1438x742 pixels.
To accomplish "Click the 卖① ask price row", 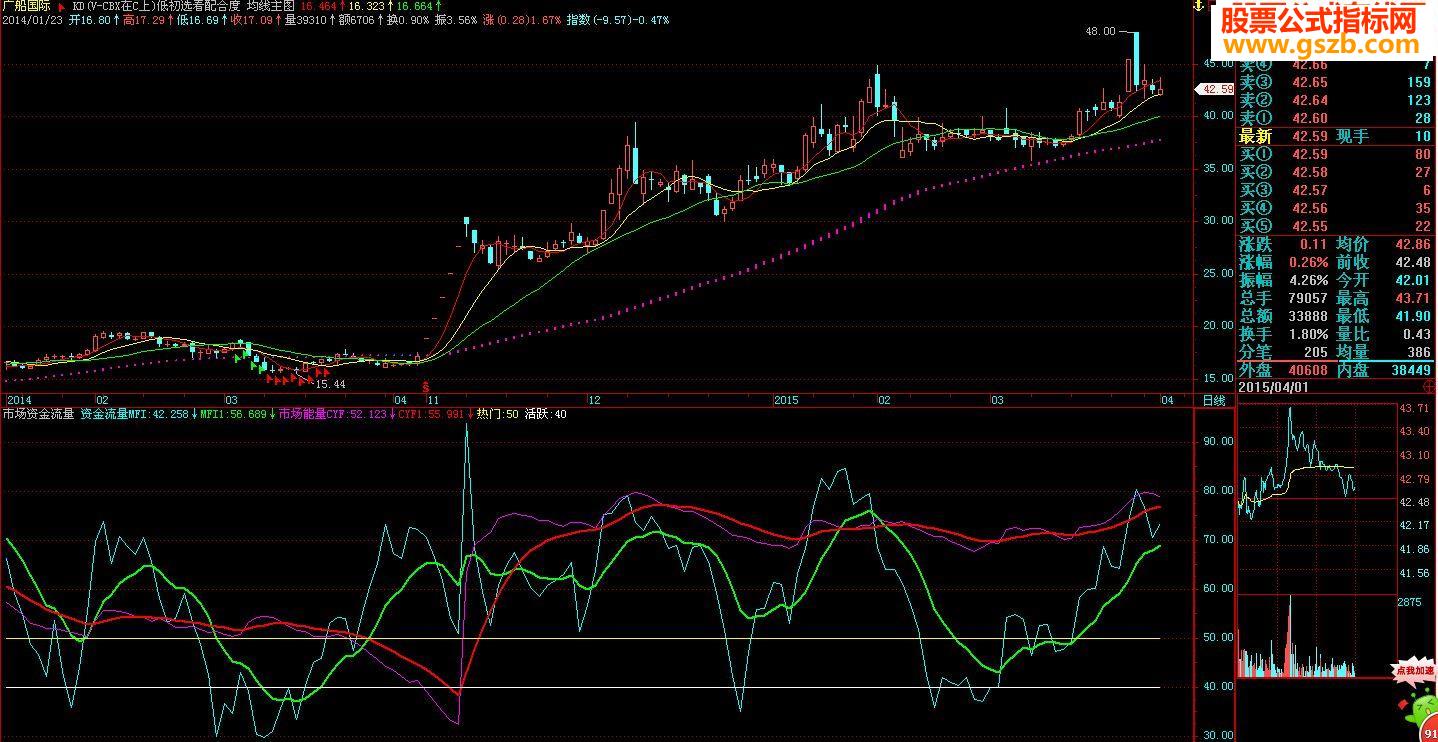I will click(1335, 118).
